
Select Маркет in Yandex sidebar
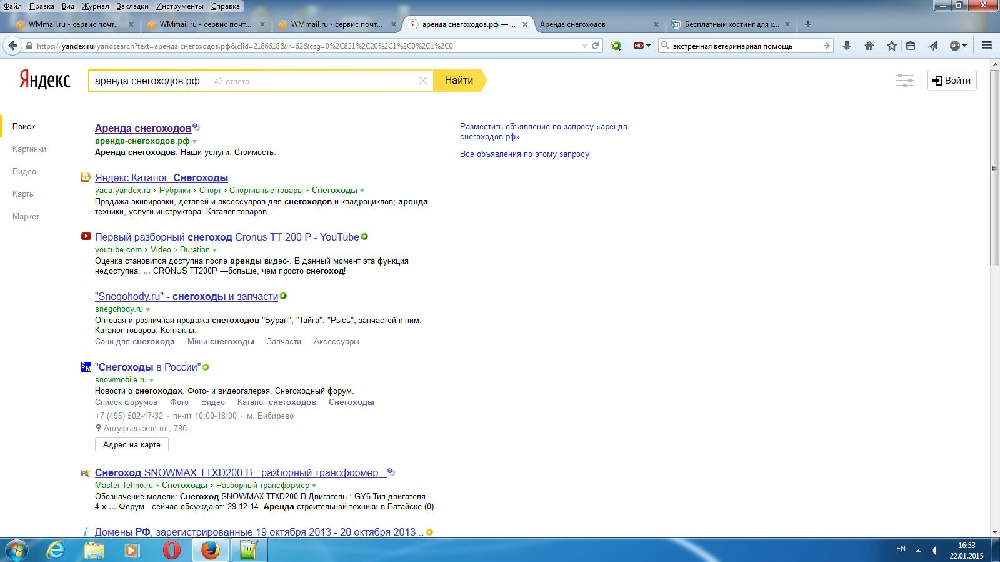[x=26, y=217]
